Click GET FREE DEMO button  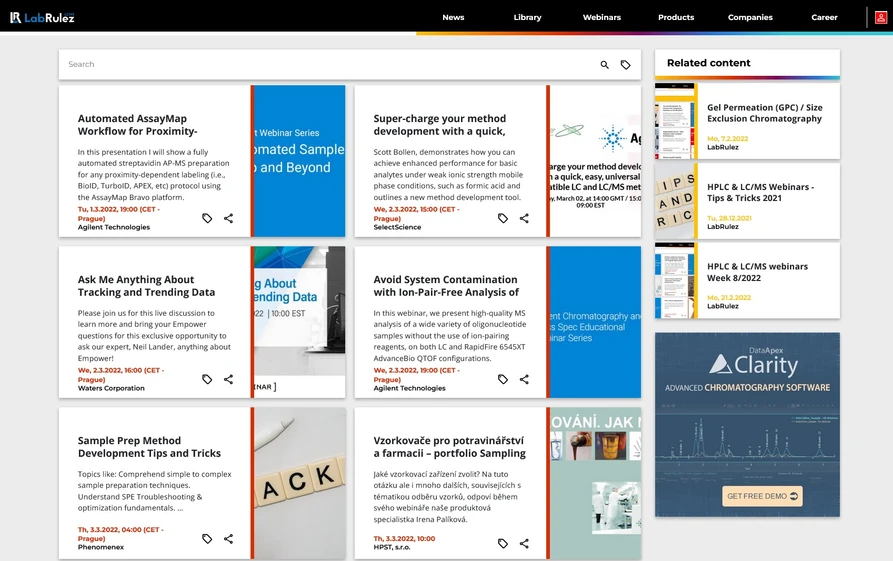click(762, 496)
